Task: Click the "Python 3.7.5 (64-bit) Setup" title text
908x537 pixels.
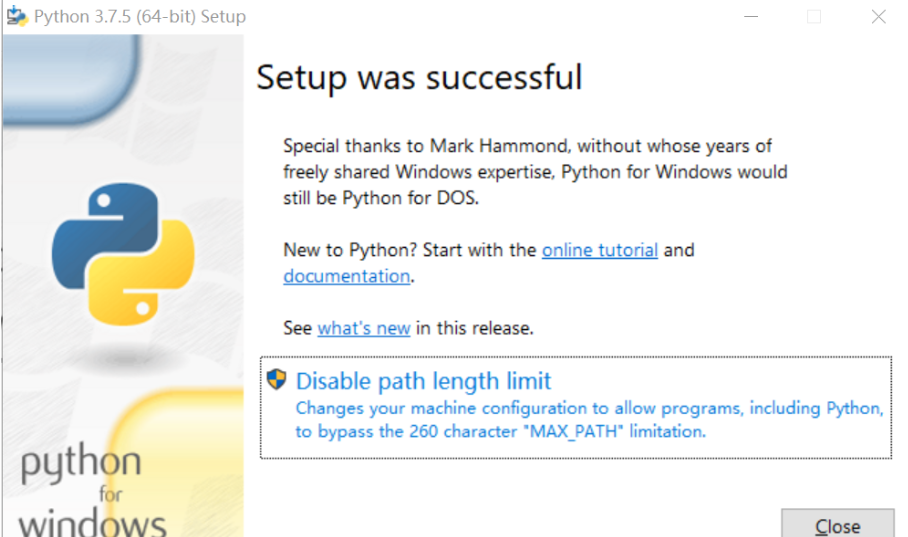Action: coord(140,17)
